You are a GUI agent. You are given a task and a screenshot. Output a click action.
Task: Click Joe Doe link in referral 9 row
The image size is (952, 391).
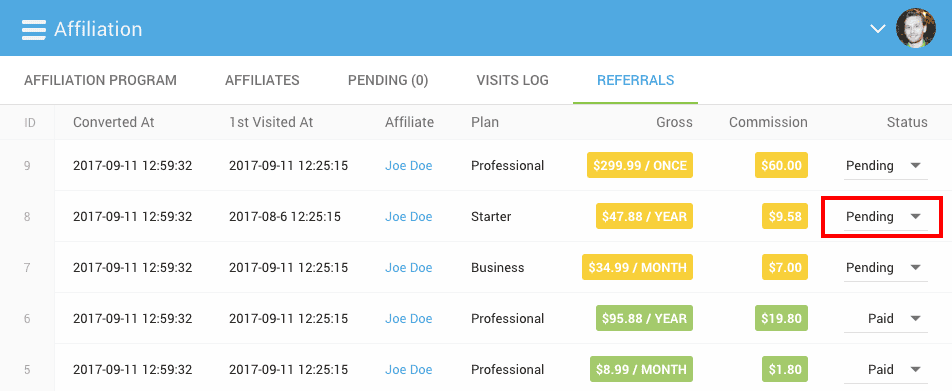(409, 166)
